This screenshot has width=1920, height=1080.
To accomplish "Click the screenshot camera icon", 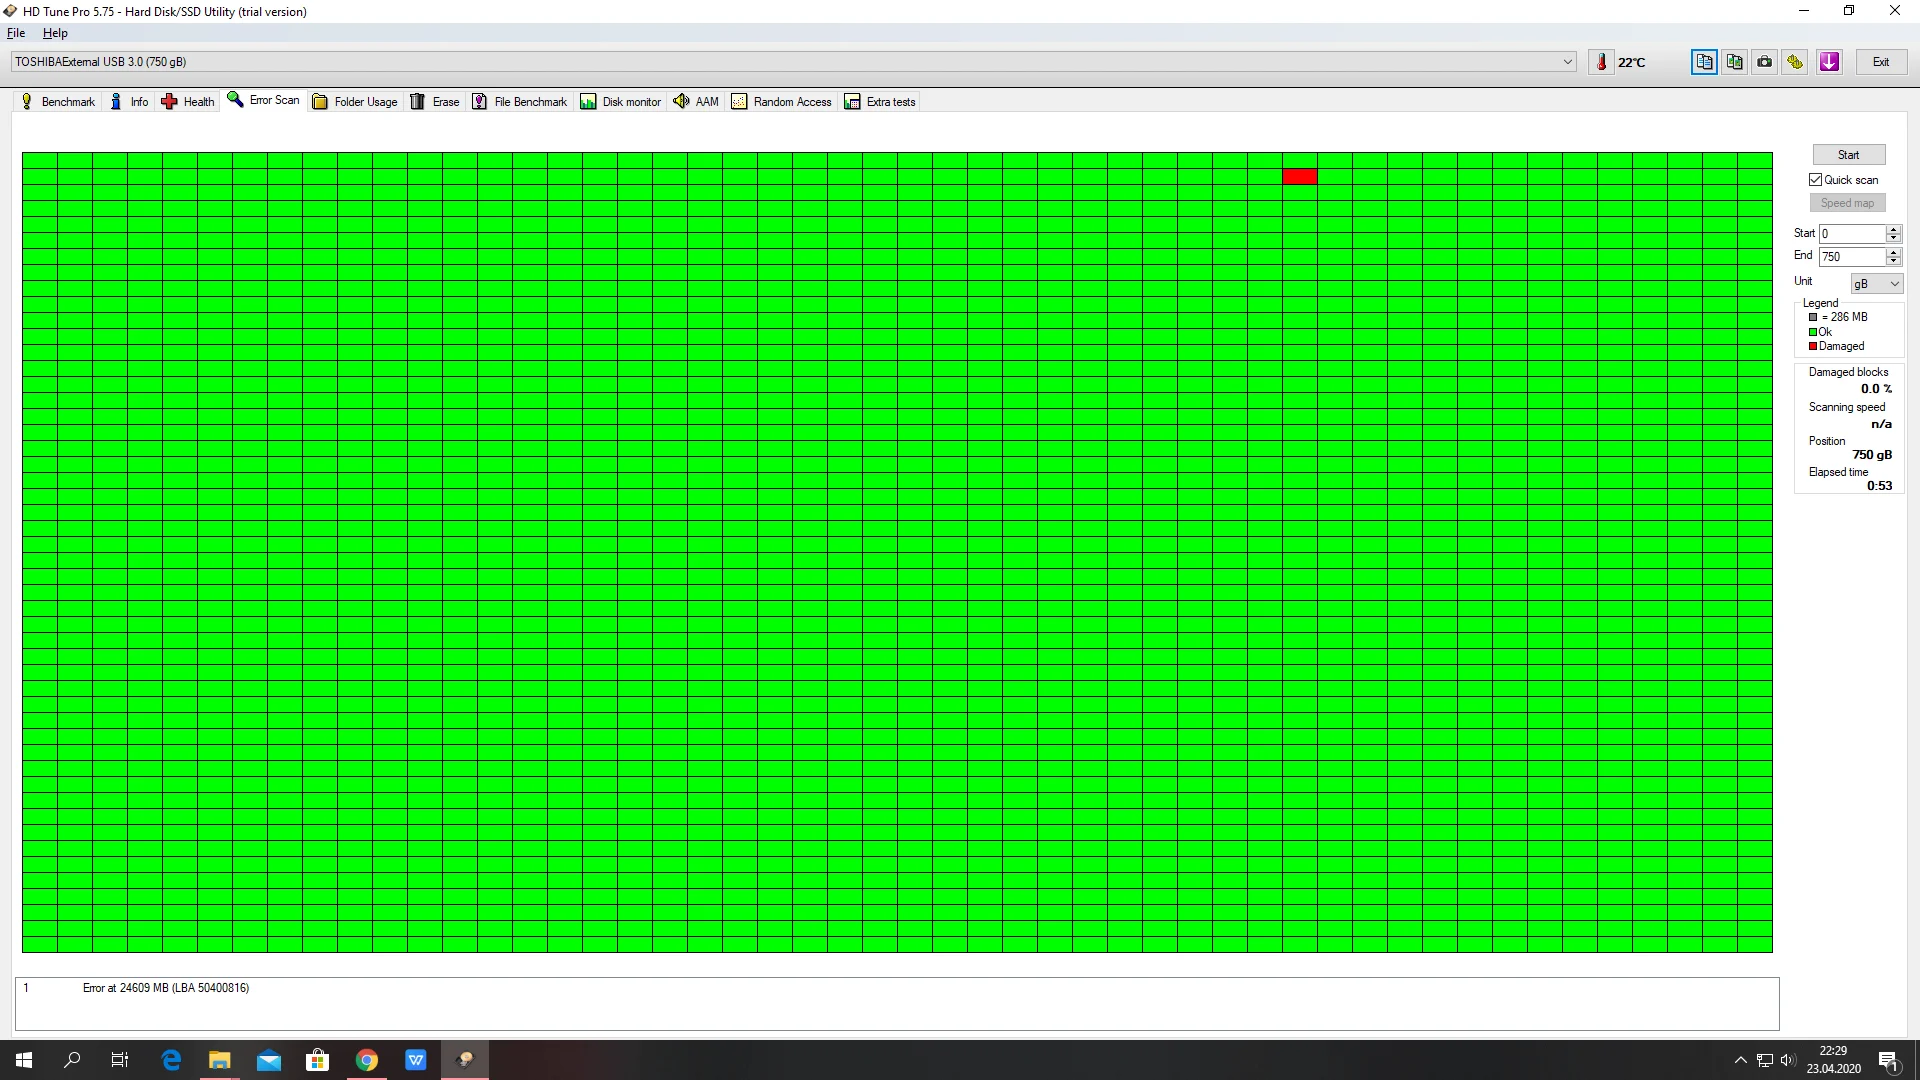I will [x=1764, y=61].
